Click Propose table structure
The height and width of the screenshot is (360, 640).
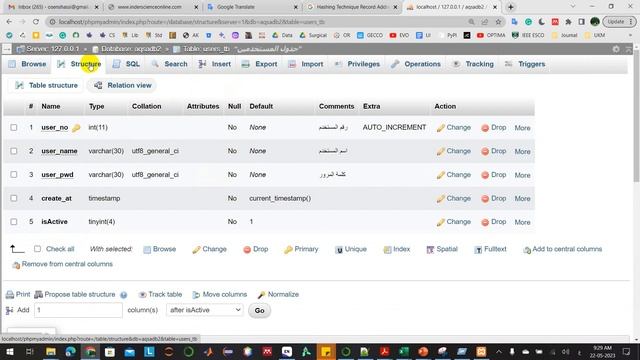[75, 294]
